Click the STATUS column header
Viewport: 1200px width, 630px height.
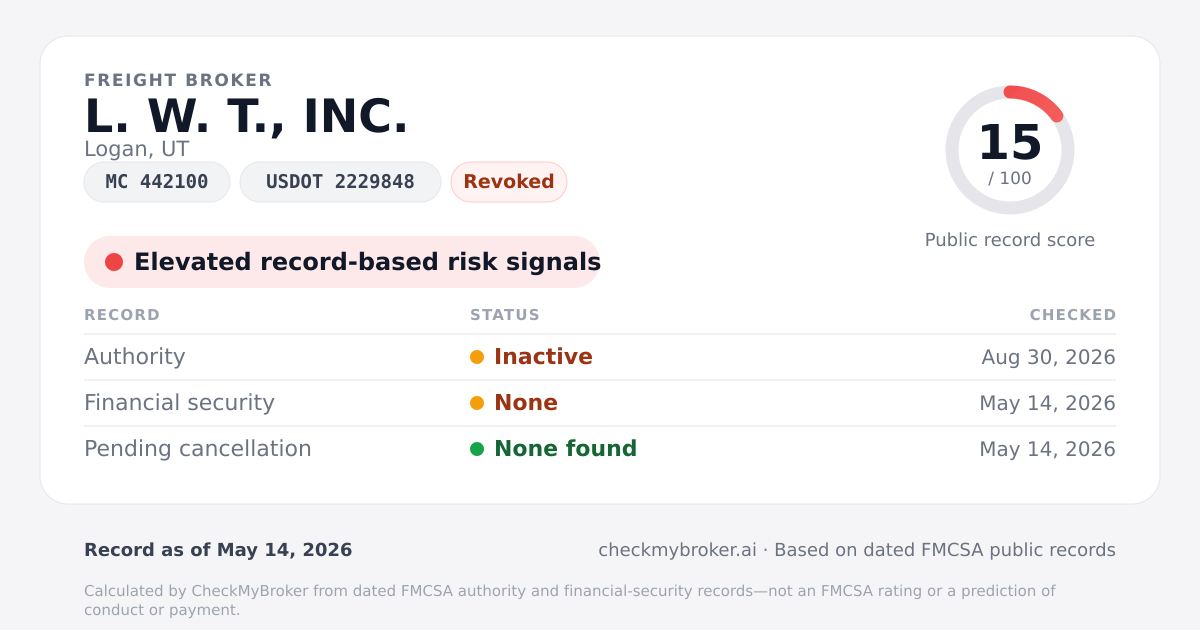(x=505, y=315)
